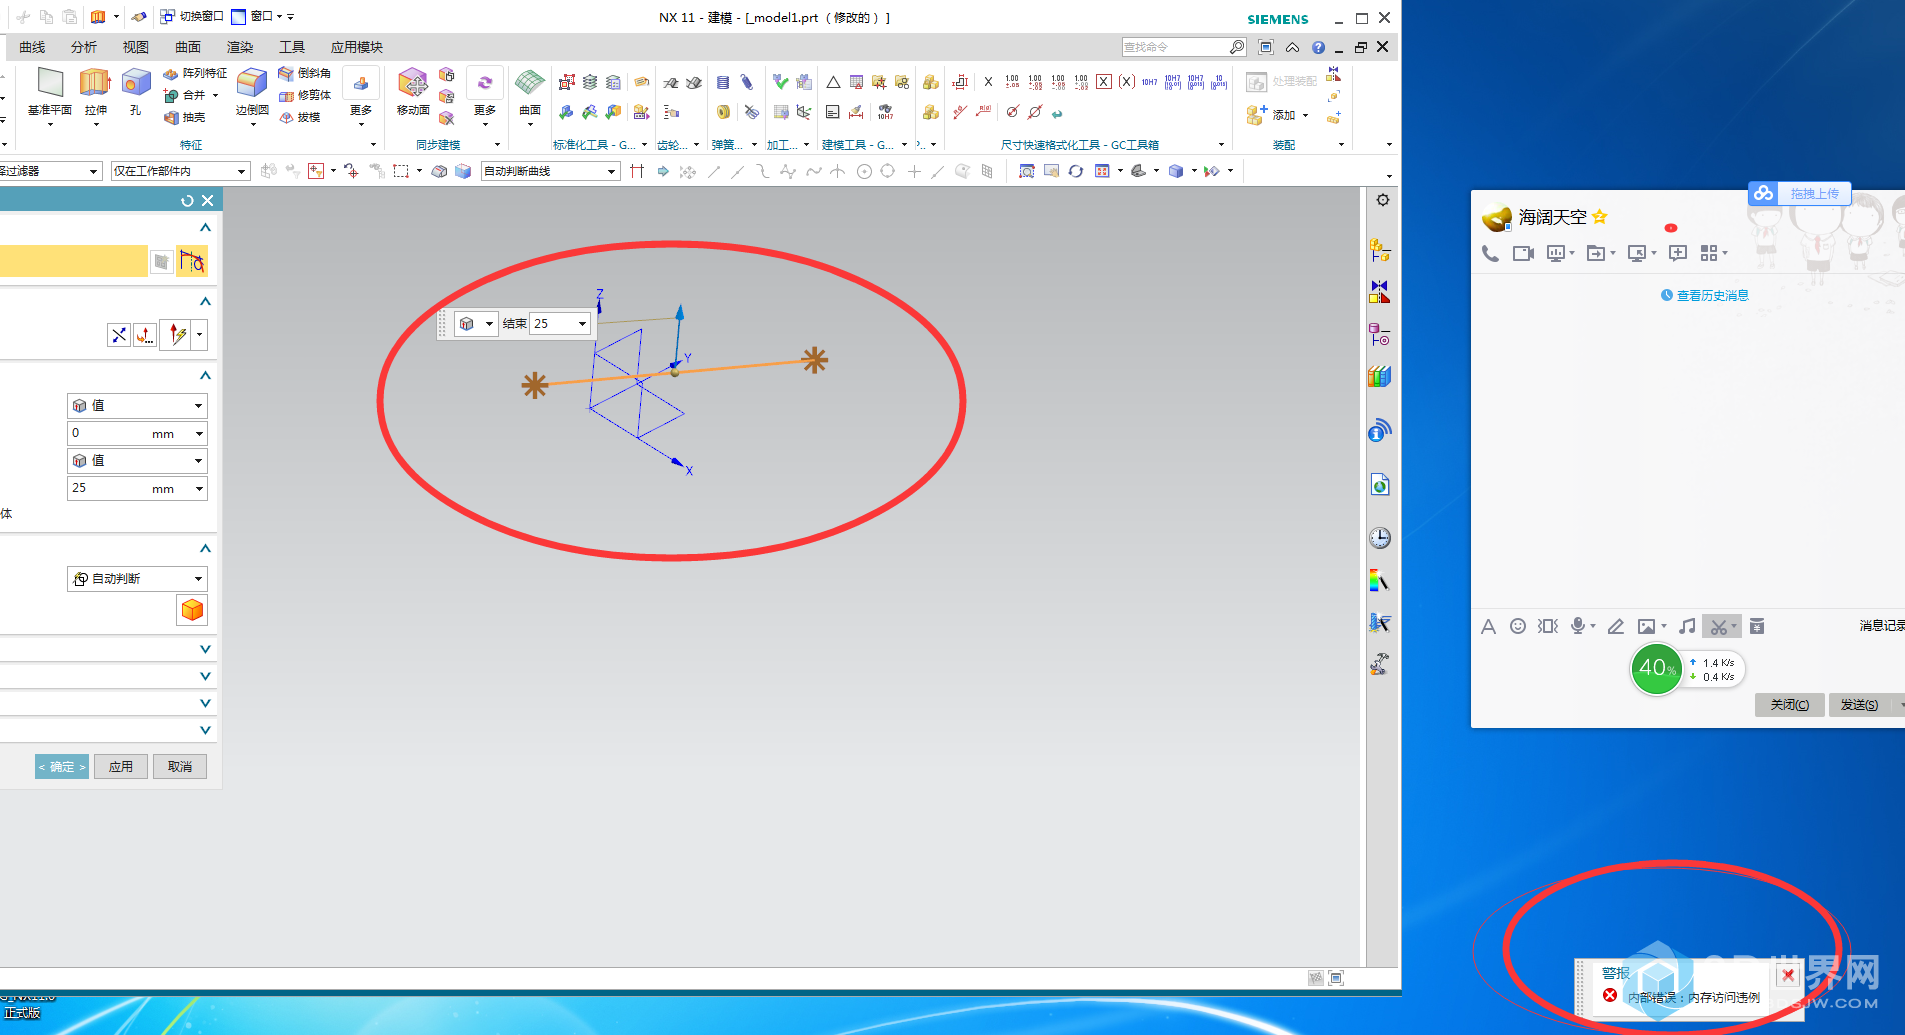Toggle the snap quadrant point option

click(887, 171)
